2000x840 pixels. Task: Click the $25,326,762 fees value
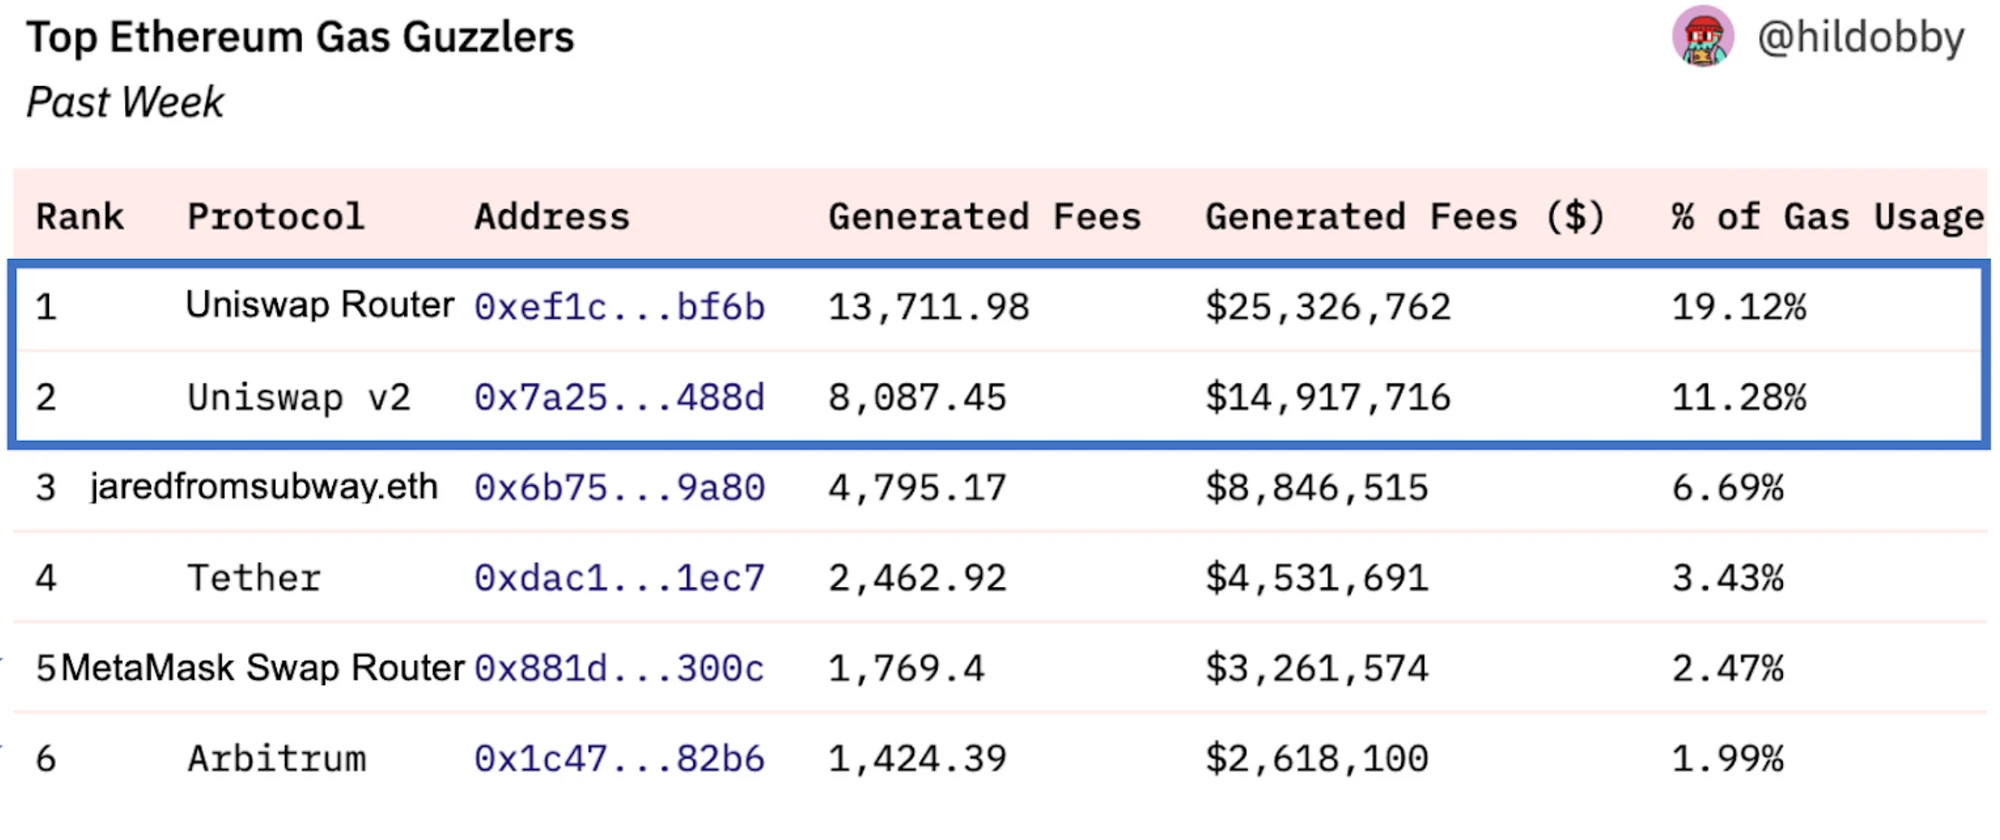tap(1327, 307)
